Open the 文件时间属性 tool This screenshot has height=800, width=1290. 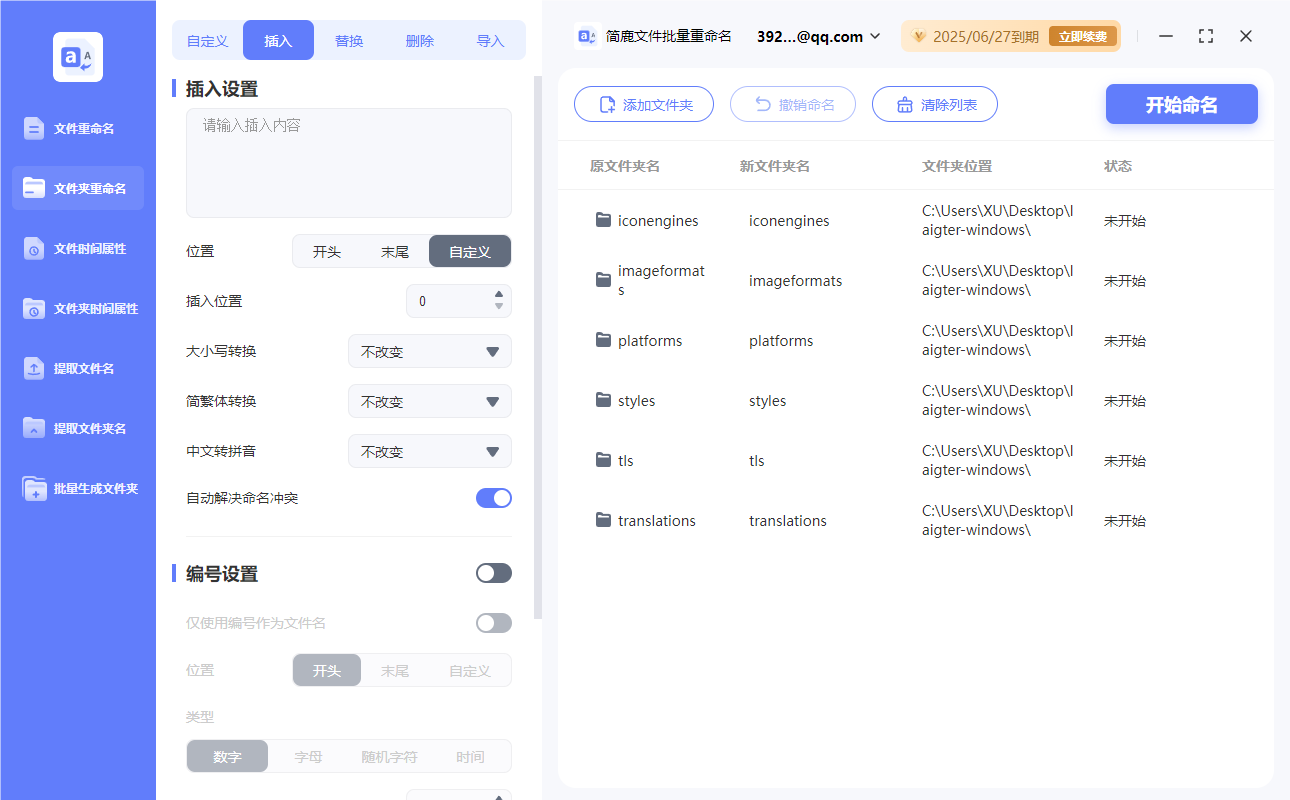[x=77, y=248]
